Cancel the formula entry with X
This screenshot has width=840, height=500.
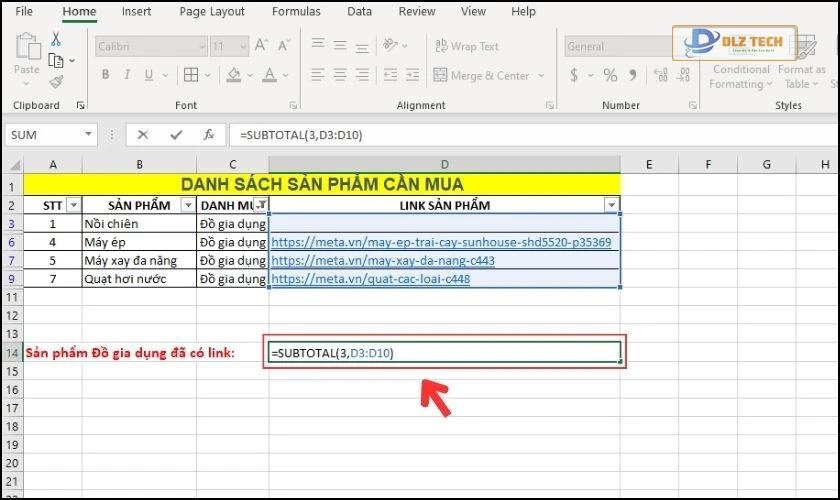(143, 134)
